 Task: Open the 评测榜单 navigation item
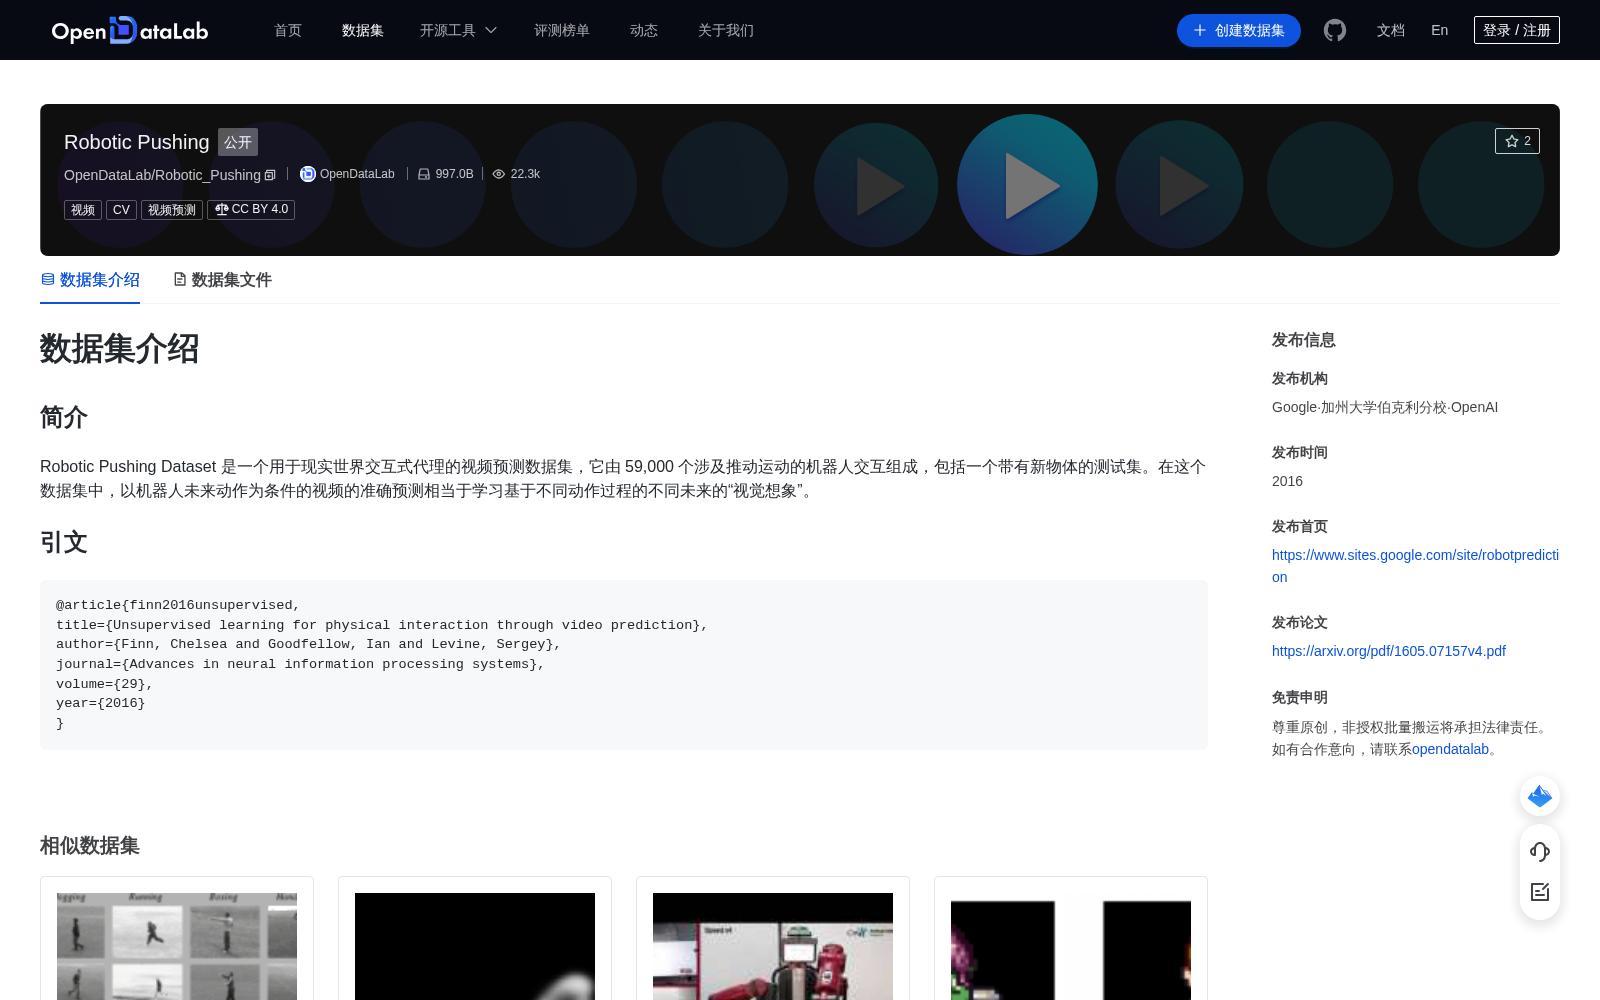562,30
